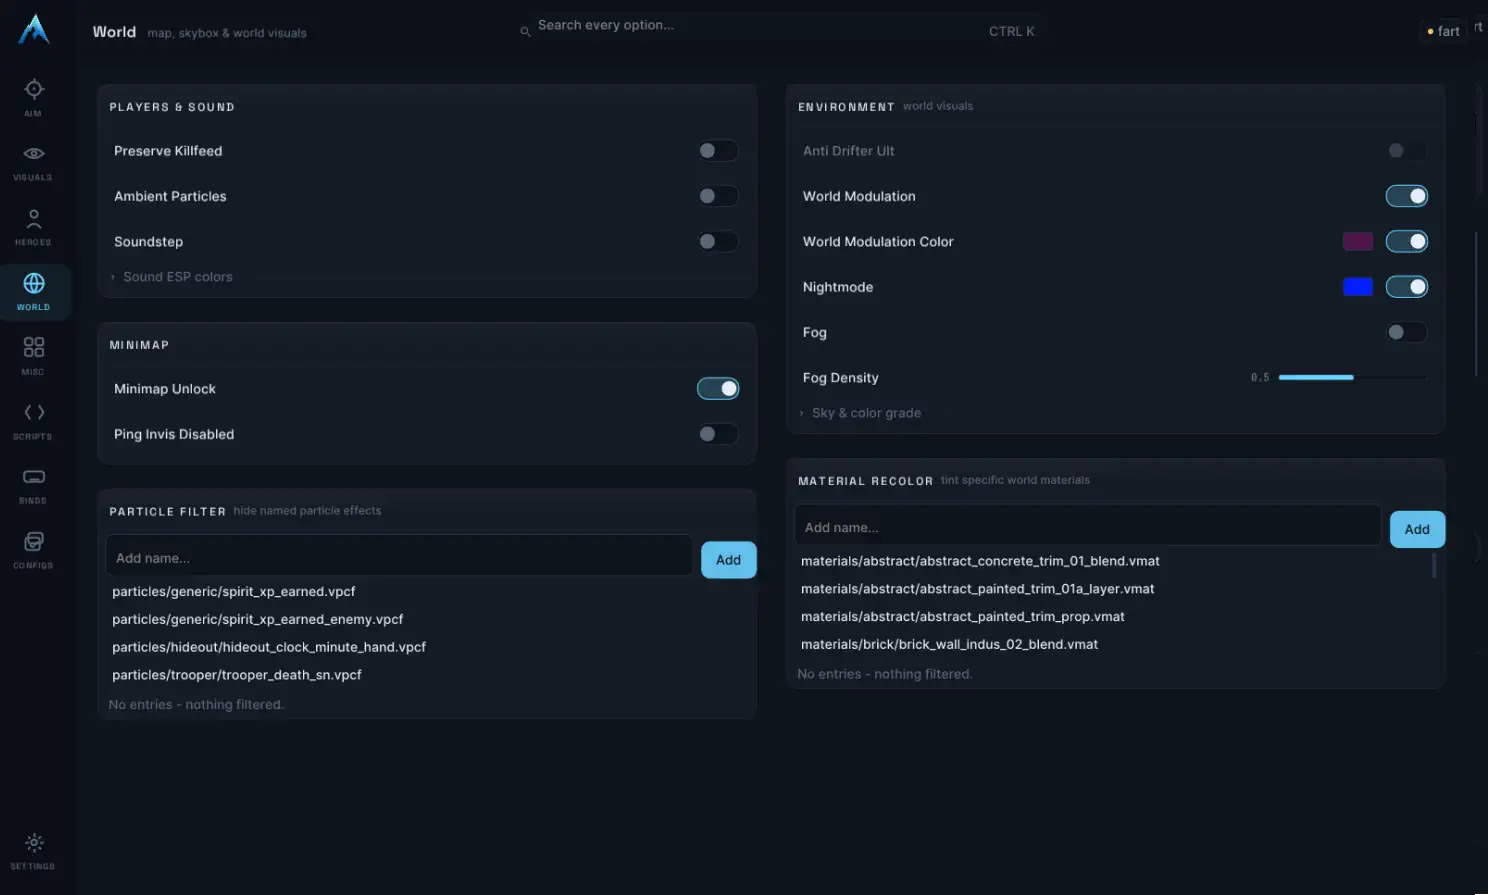Viewport: 1488px width, 895px height.
Task: Turn on the Fog toggle
Action: point(1406,332)
